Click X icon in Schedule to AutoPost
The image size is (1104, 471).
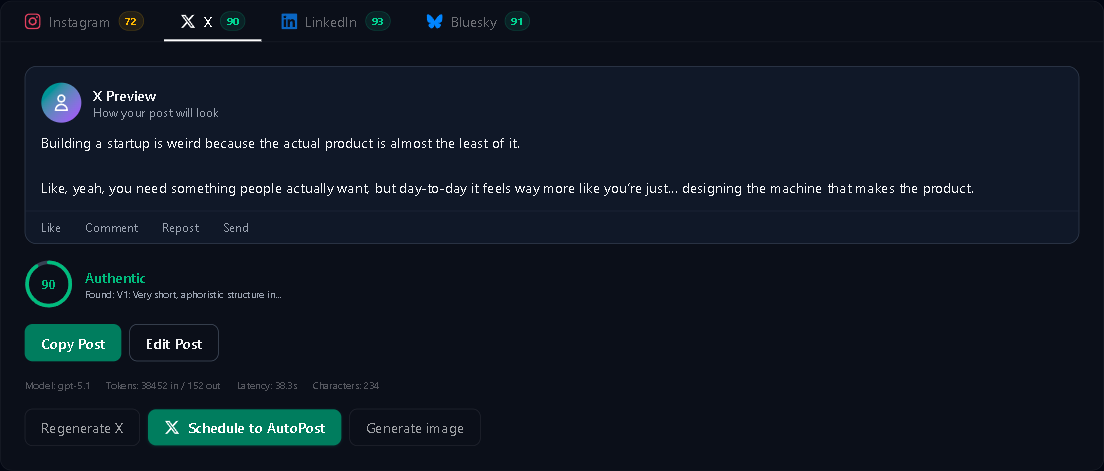coord(172,427)
